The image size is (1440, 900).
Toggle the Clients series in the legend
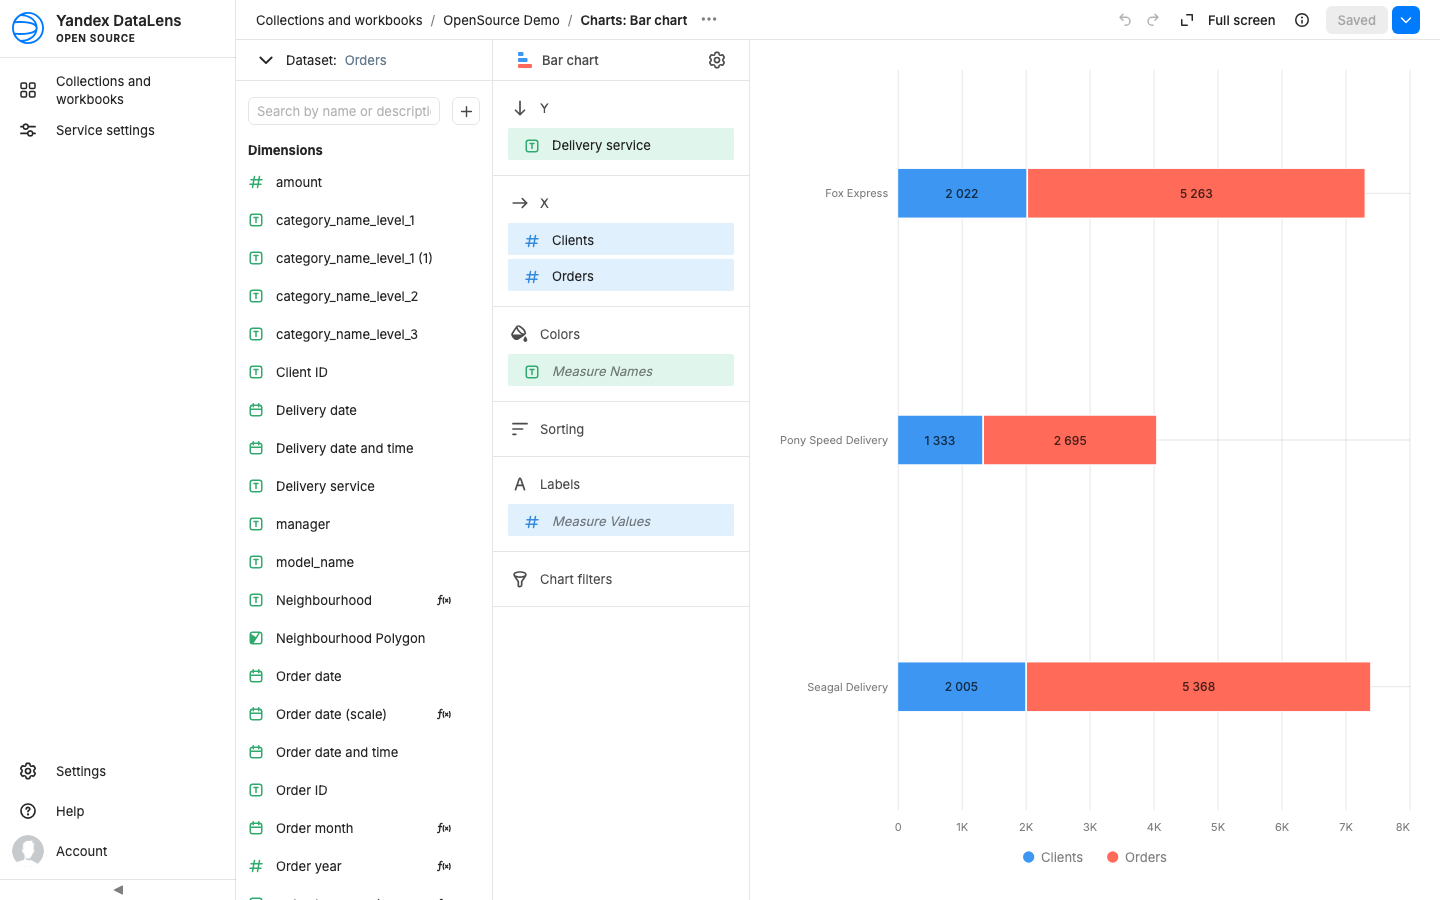1053,857
